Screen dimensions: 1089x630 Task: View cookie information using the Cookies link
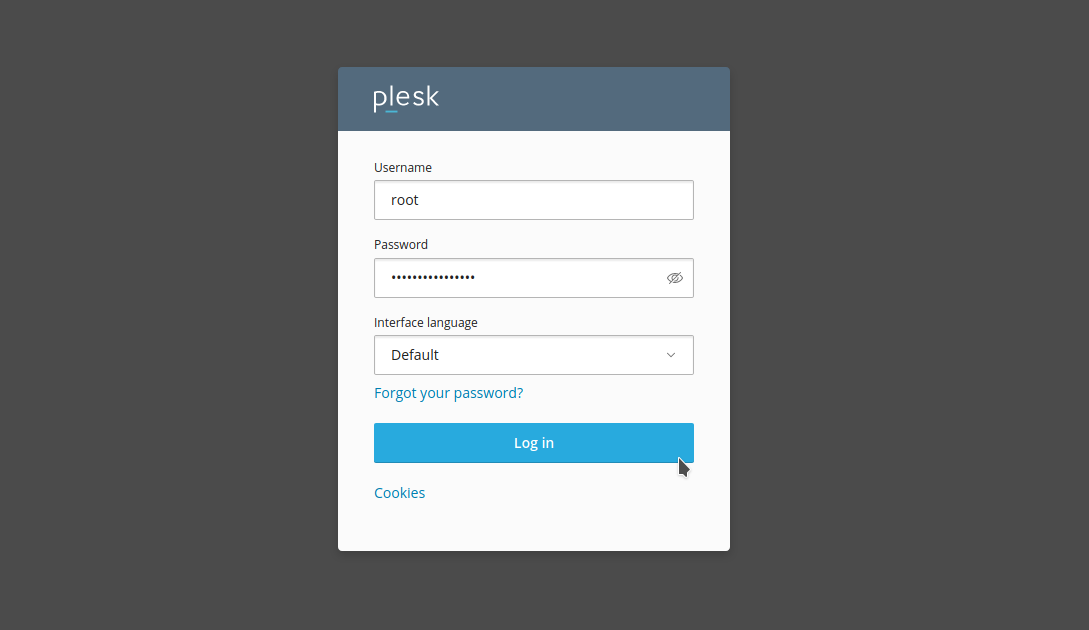coord(399,492)
